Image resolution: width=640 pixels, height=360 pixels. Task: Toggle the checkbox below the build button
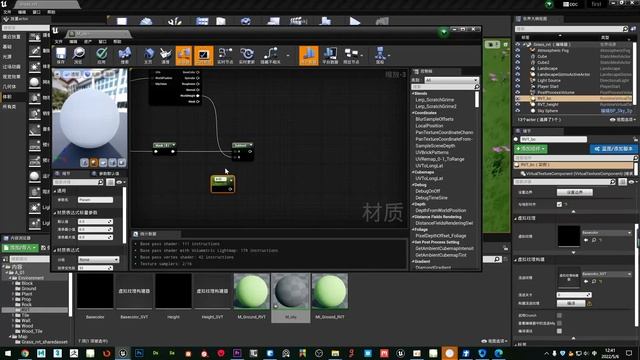coord(559,316)
